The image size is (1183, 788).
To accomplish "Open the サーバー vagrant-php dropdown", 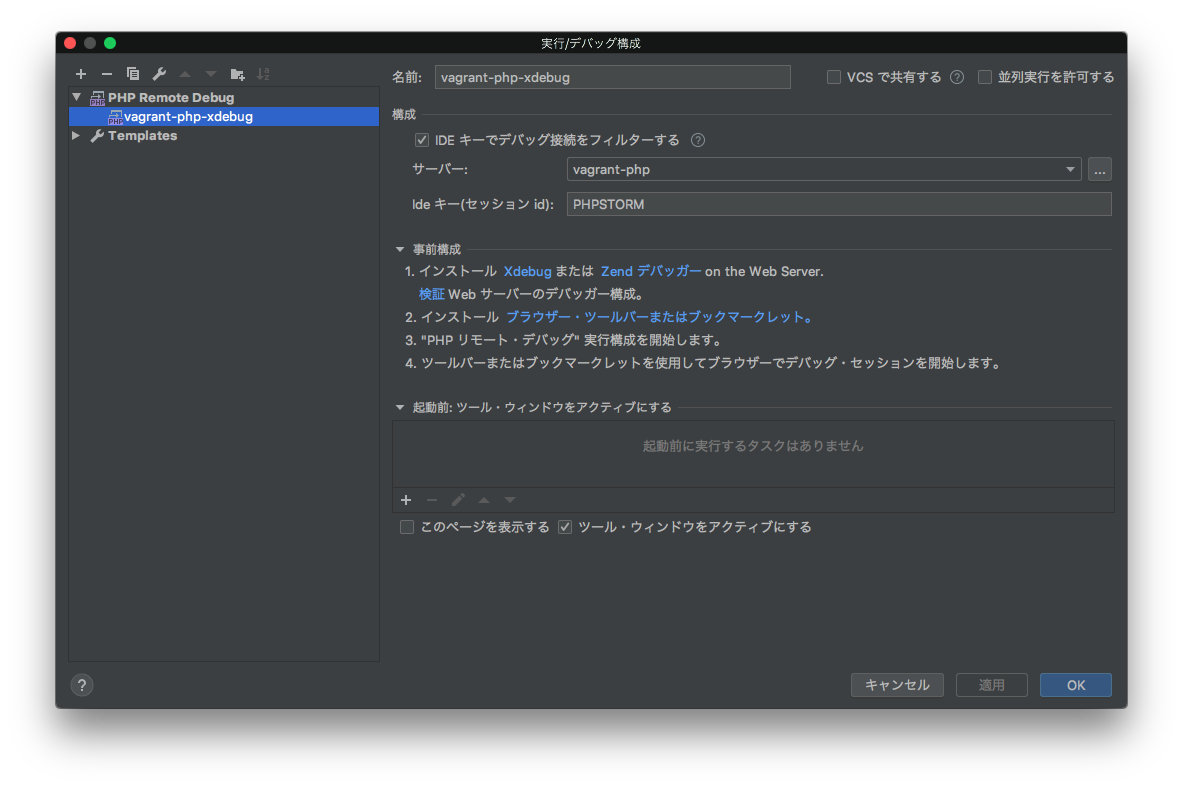I will 824,169.
